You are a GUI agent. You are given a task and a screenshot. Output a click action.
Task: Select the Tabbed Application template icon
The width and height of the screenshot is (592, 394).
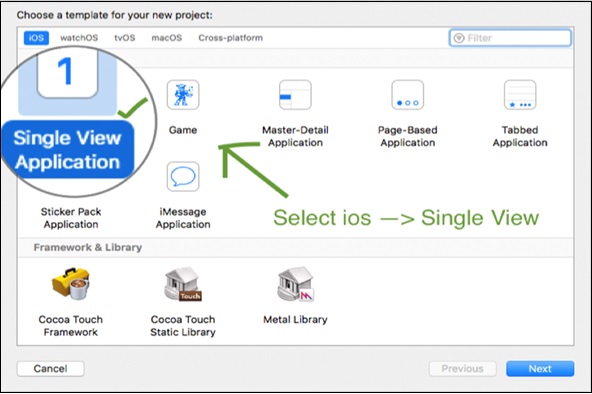[520, 95]
